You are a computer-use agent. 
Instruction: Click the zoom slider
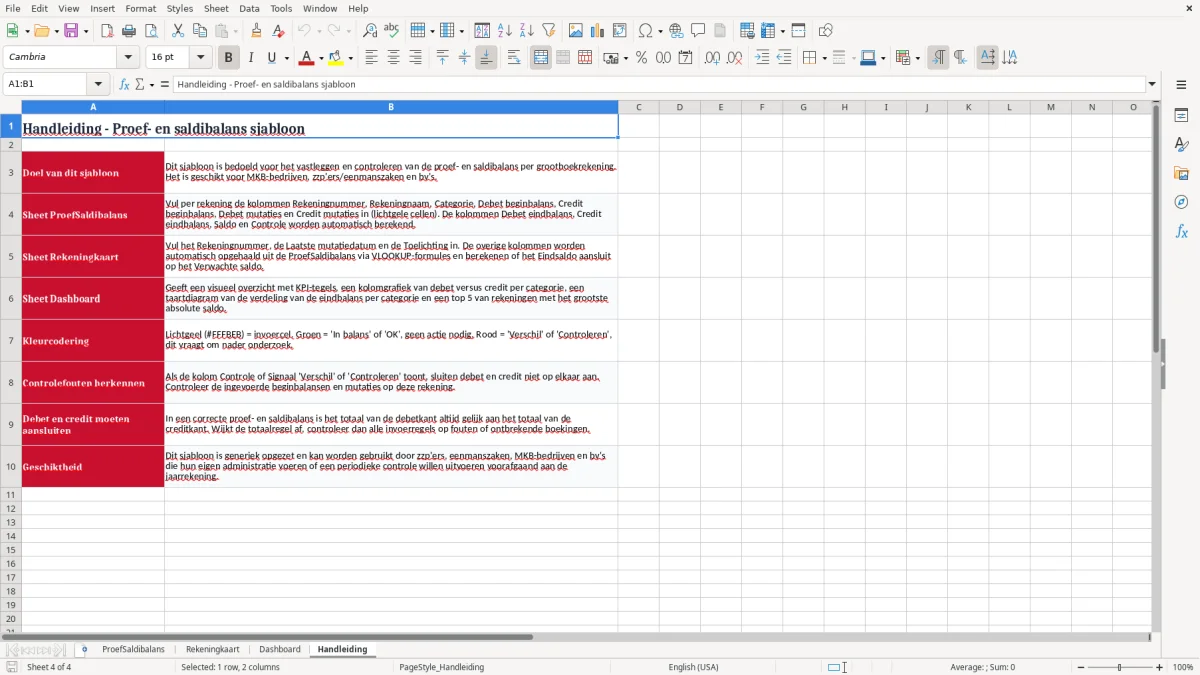tap(1119, 667)
